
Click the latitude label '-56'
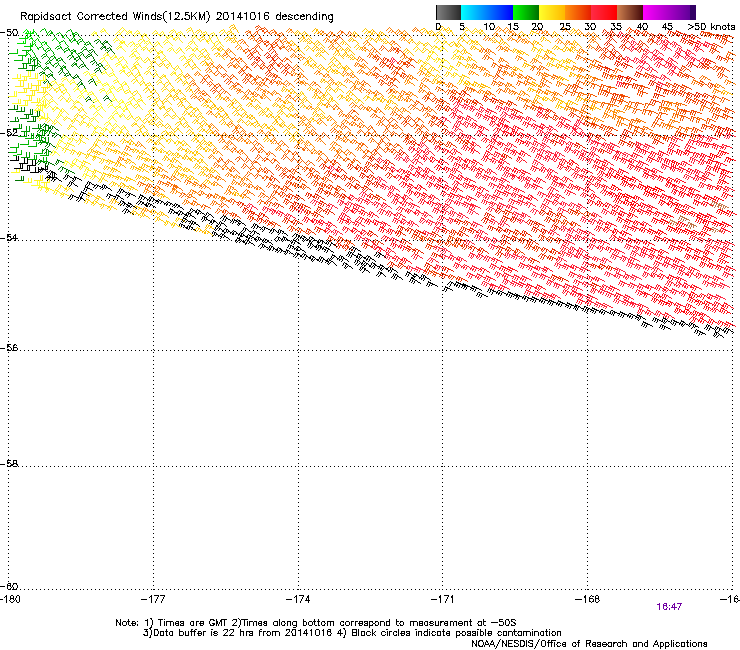coord(9,347)
